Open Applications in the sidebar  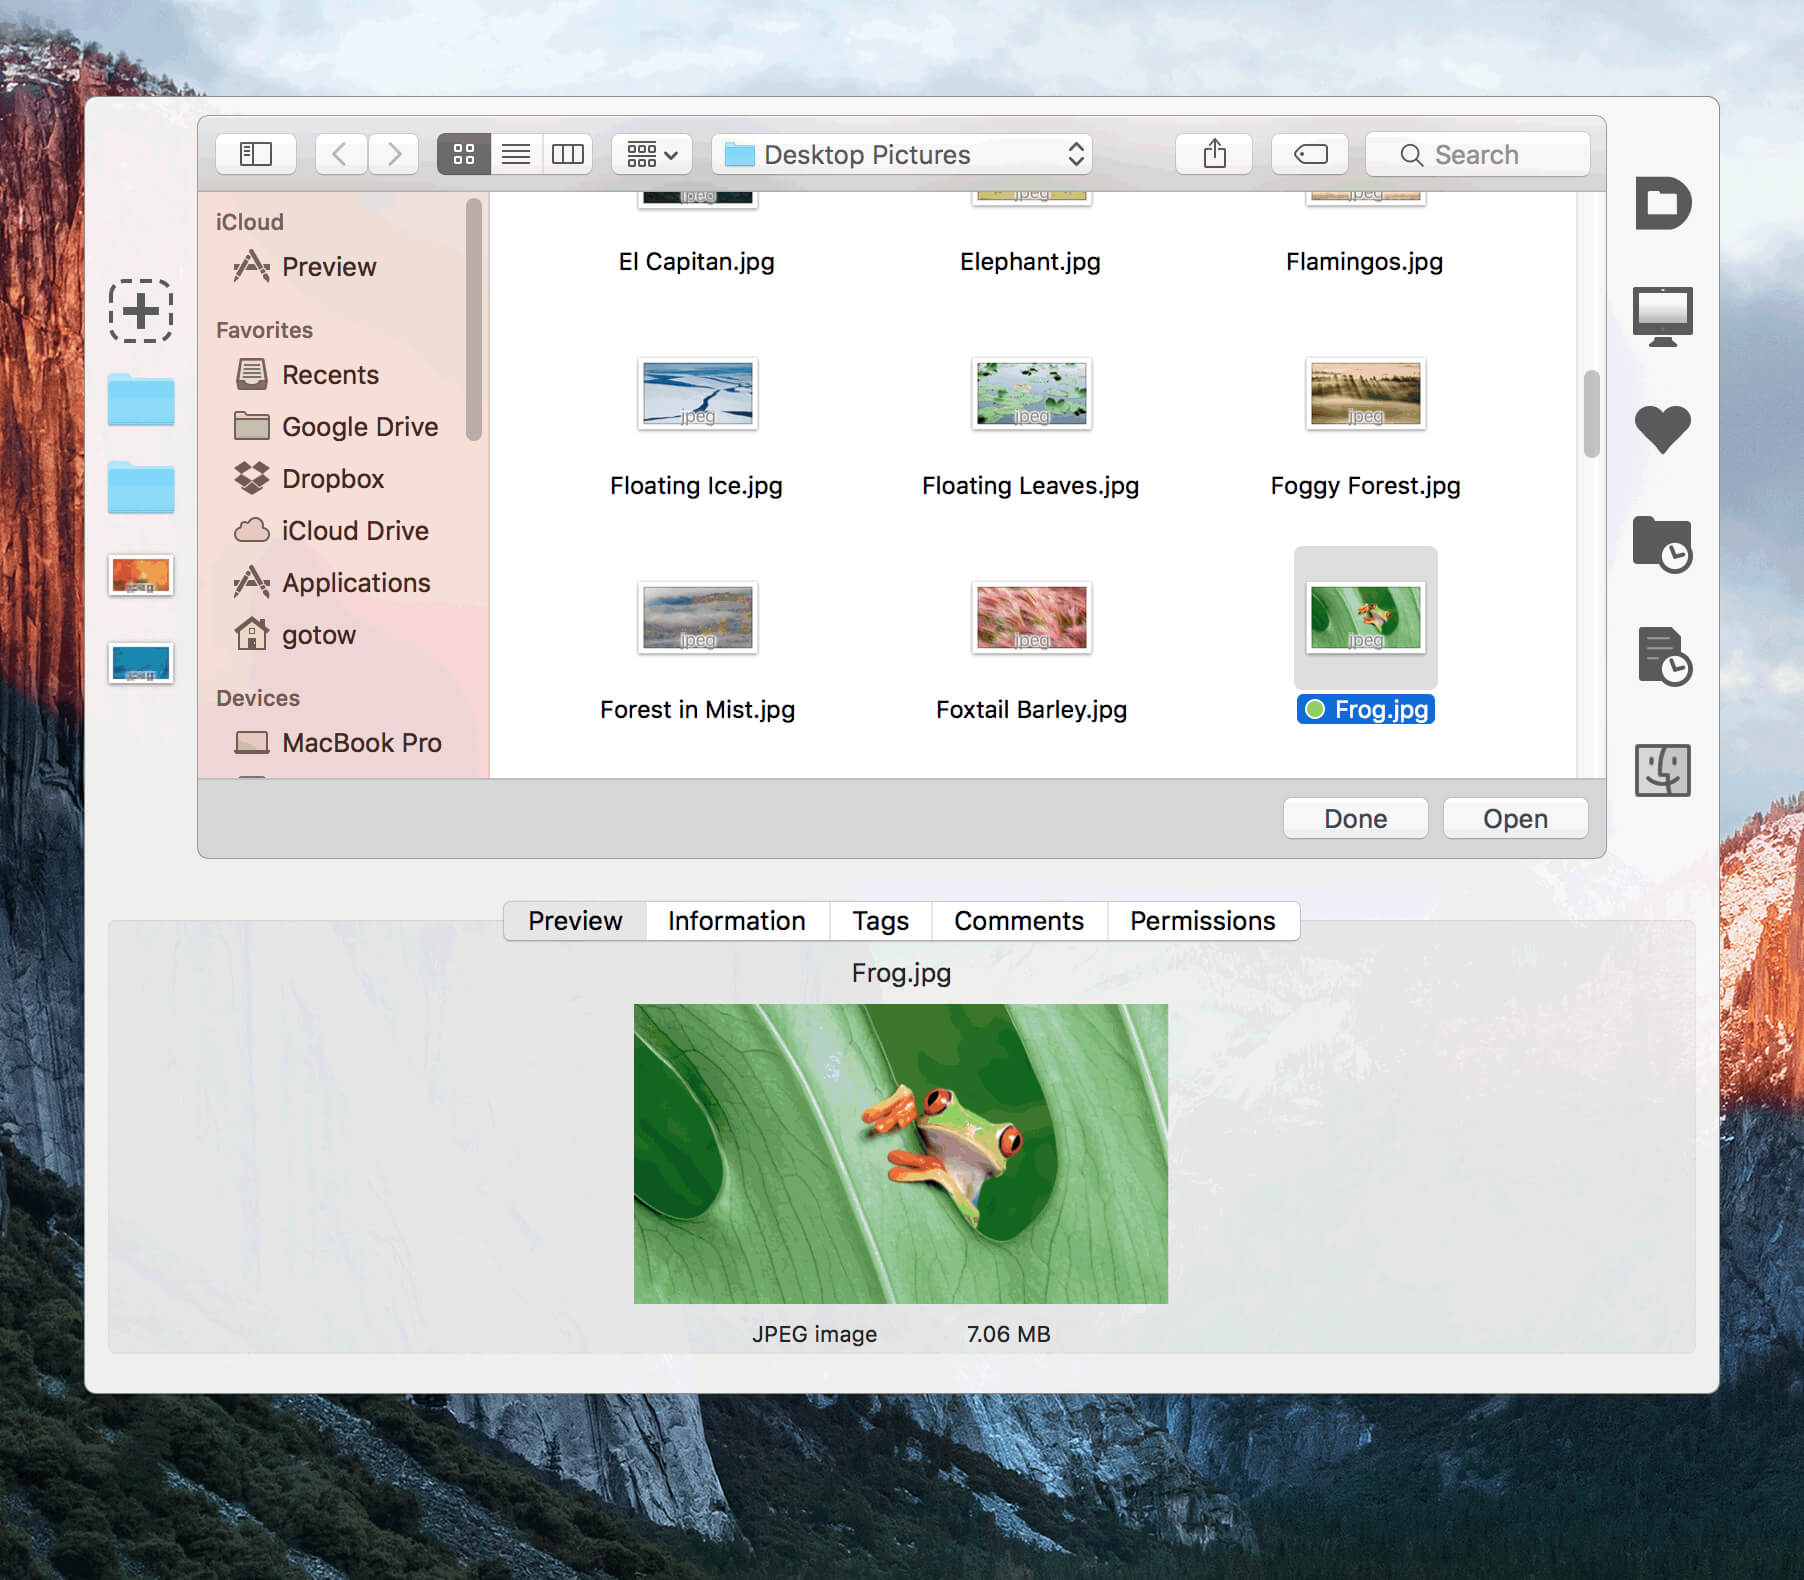point(356,583)
